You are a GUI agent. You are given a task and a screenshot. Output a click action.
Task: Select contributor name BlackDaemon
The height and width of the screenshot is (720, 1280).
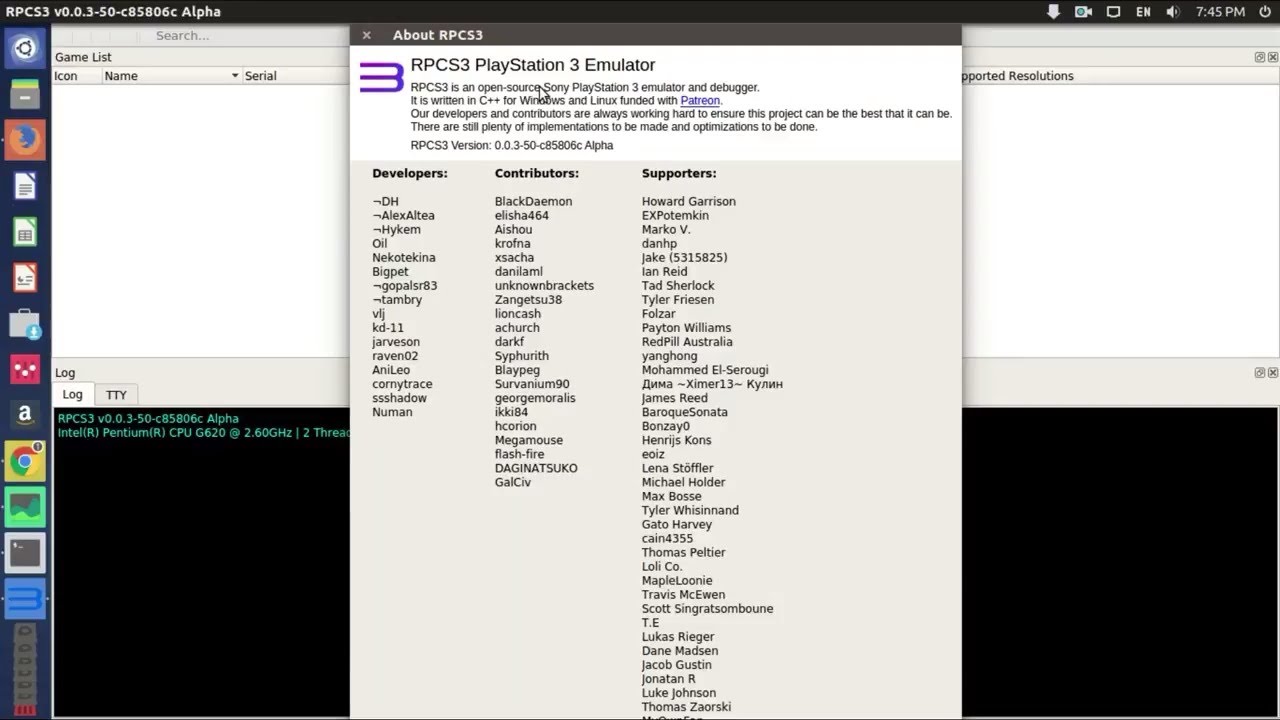coord(534,202)
